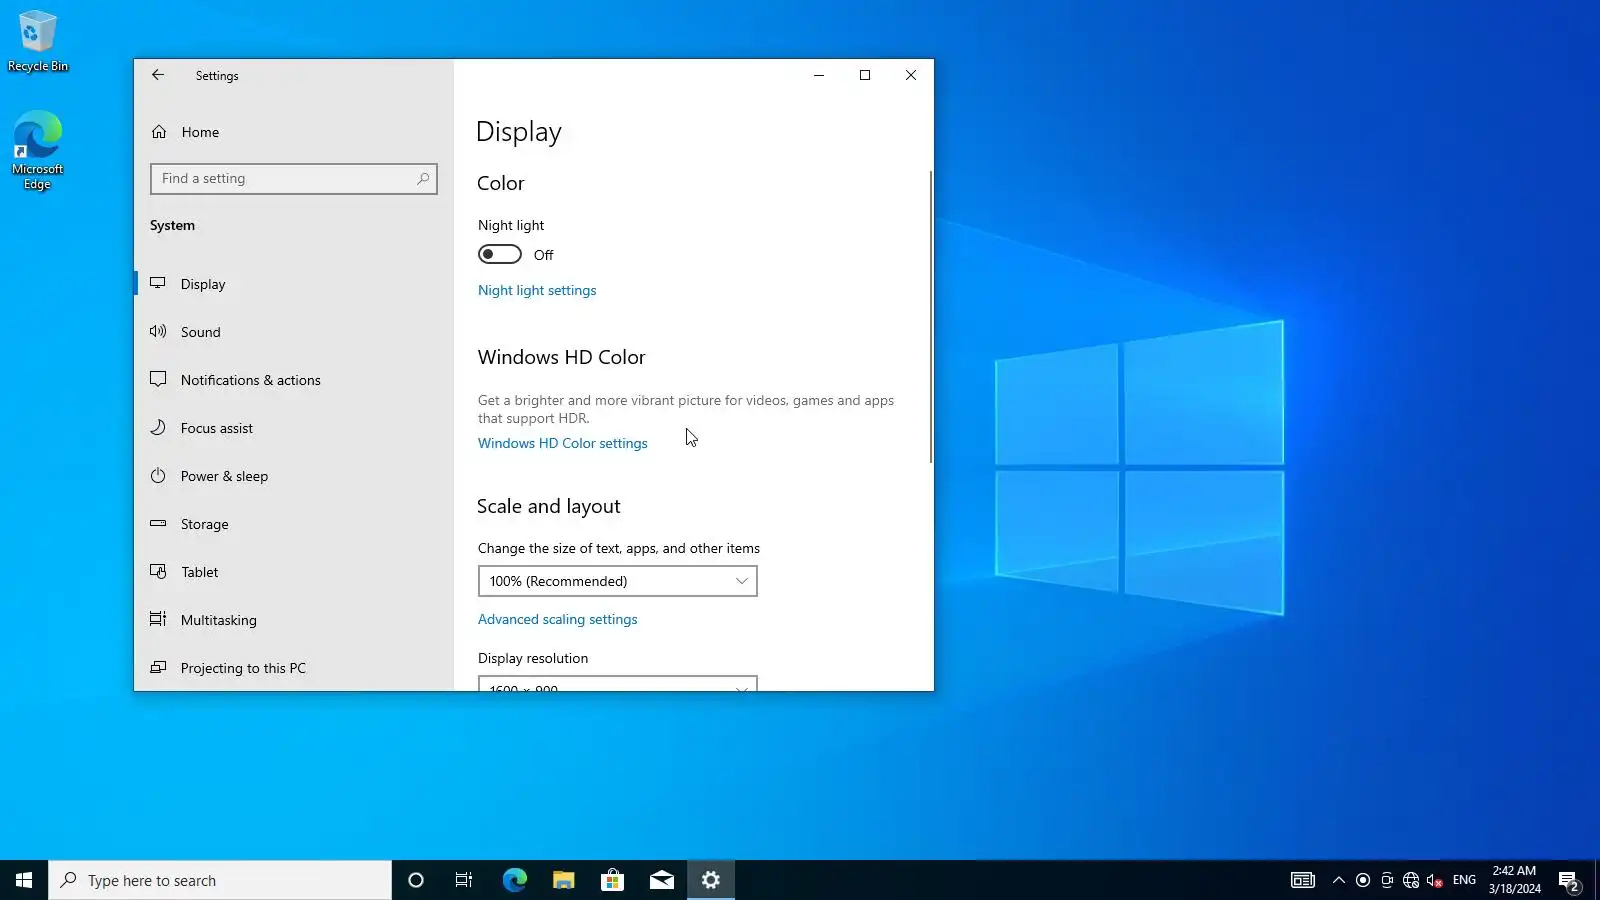This screenshot has height=900, width=1600.
Task: Click the Display page title
Action: [519, 132]
